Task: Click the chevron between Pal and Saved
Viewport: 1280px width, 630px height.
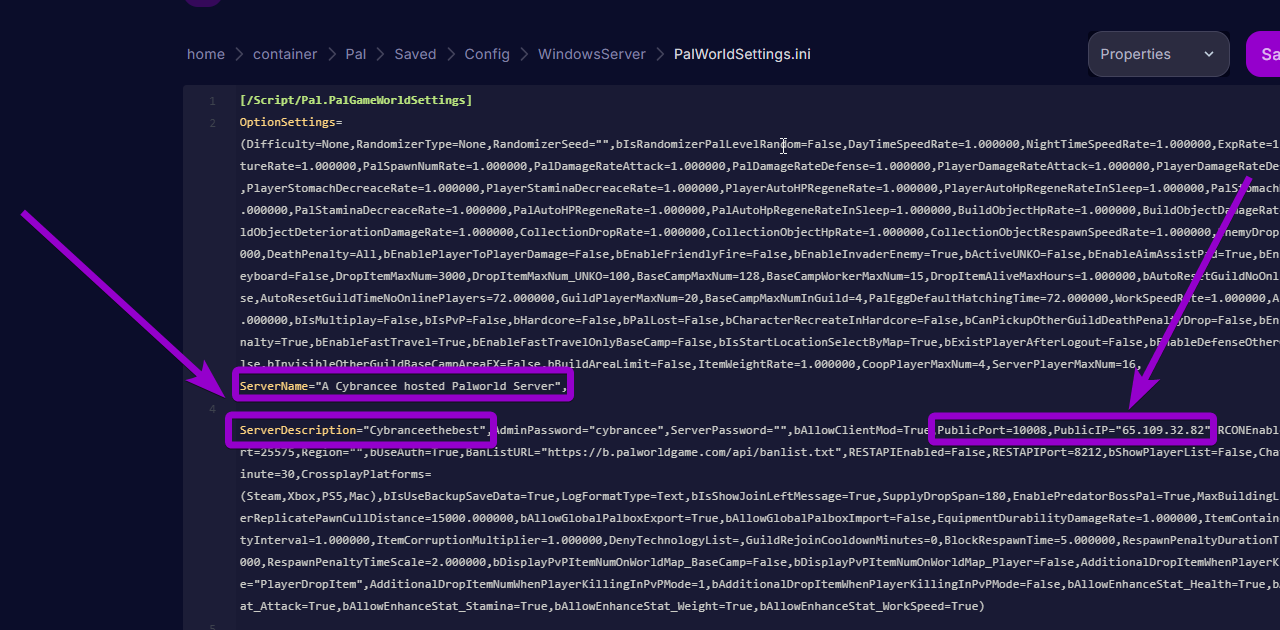Action: 381,54
